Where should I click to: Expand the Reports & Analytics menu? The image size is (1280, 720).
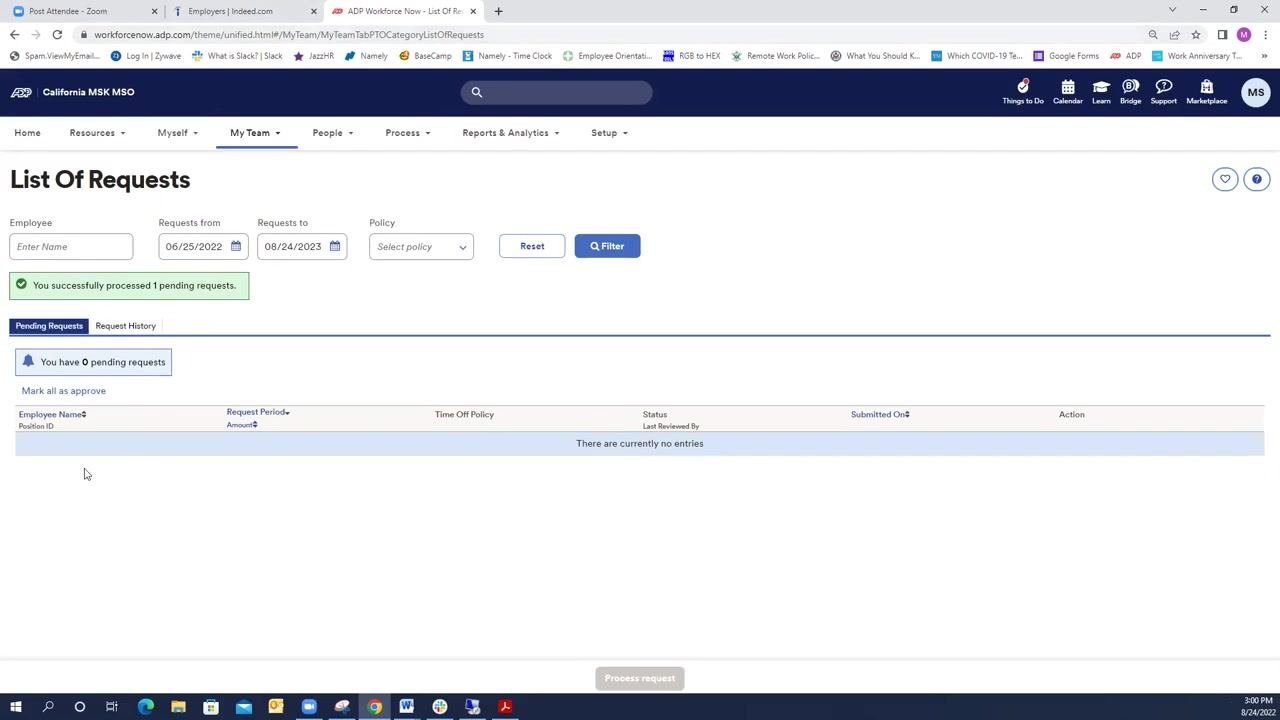[x=510, y=133]
